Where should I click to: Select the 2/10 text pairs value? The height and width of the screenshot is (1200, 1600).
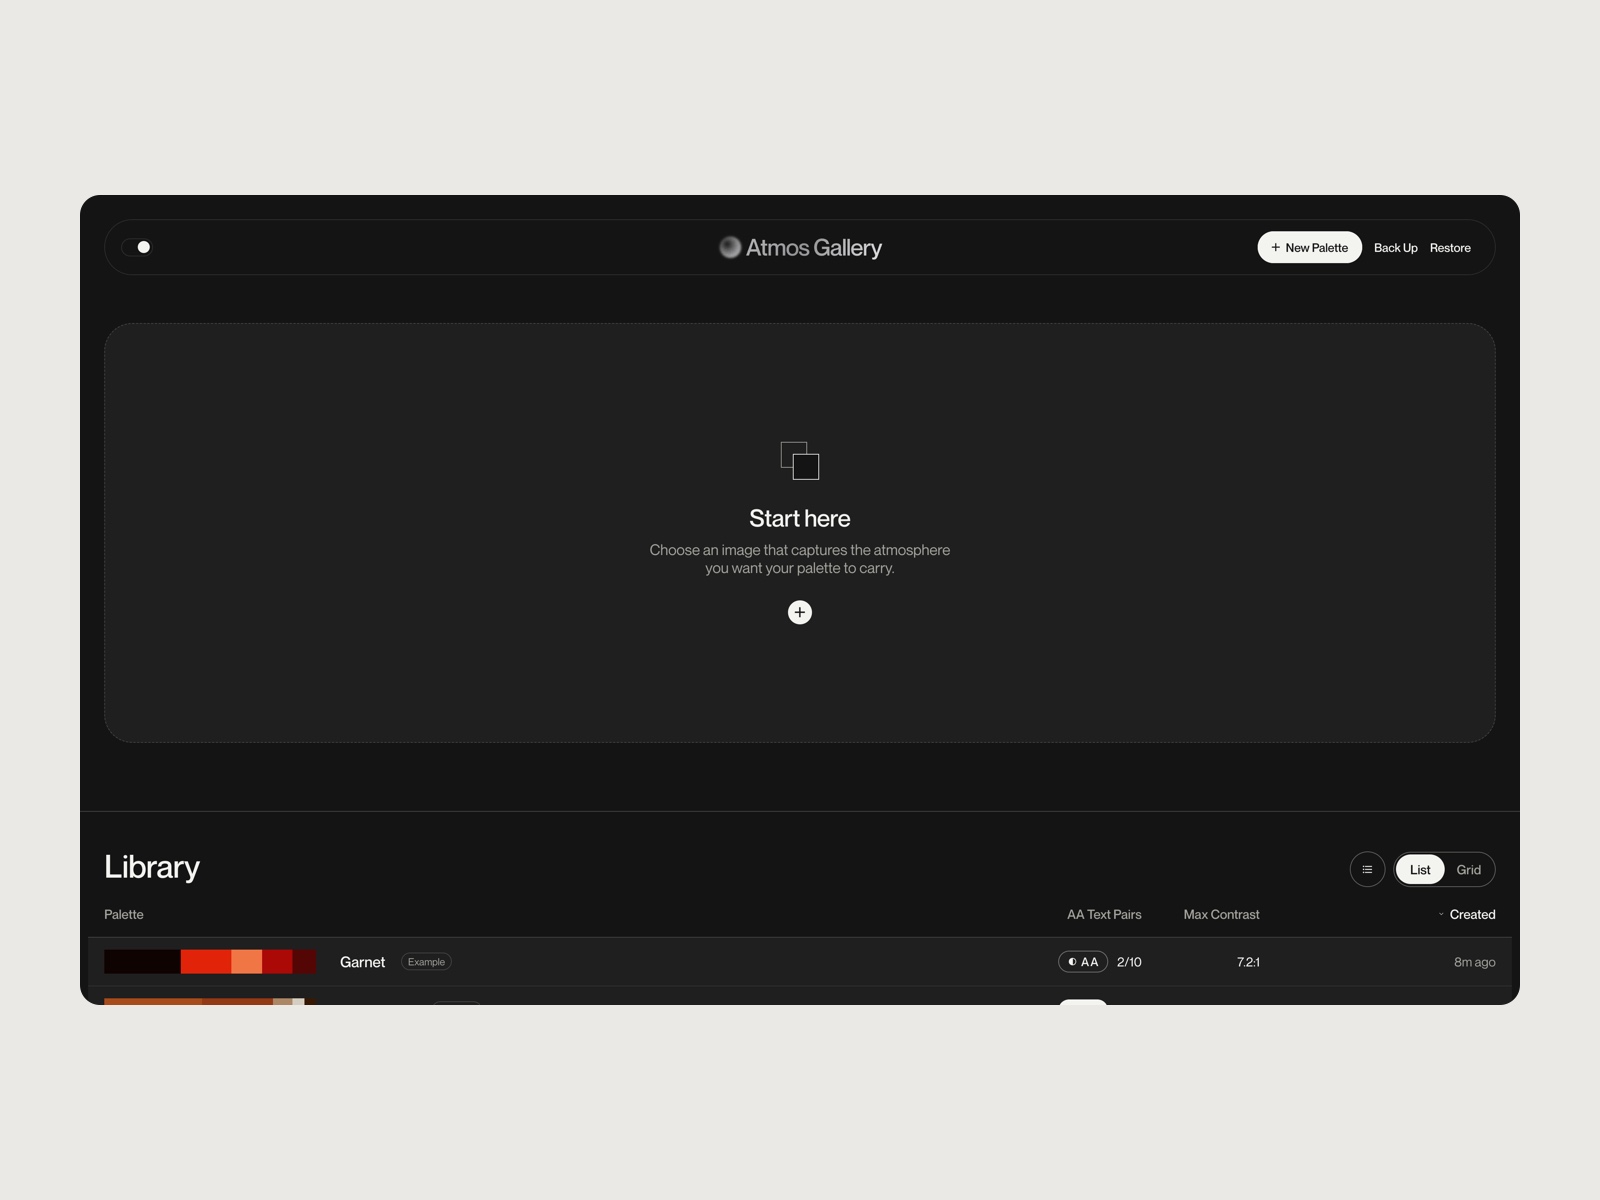pos(1129,962)
